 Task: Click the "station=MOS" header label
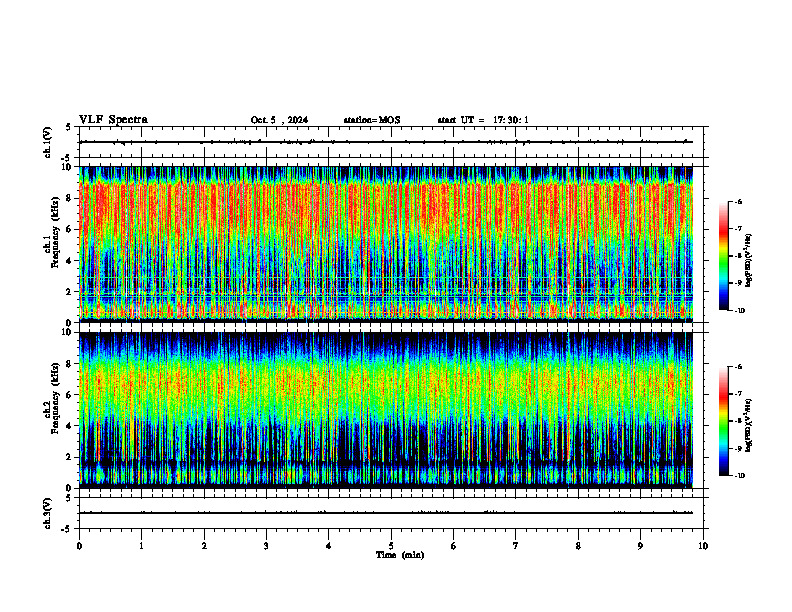(372, 120)
